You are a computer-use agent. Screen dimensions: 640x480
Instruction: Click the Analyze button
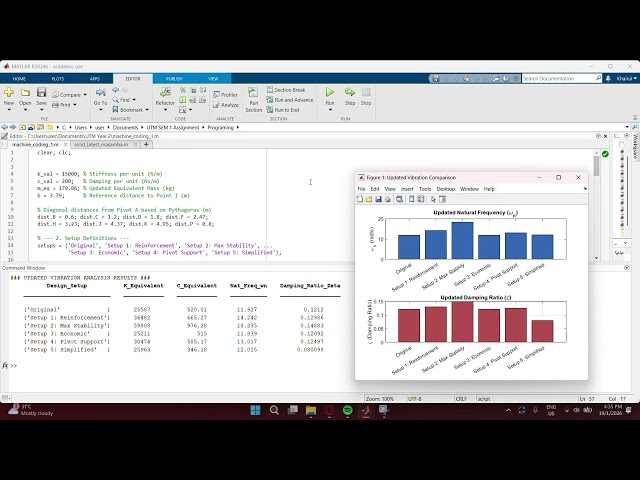226,105
